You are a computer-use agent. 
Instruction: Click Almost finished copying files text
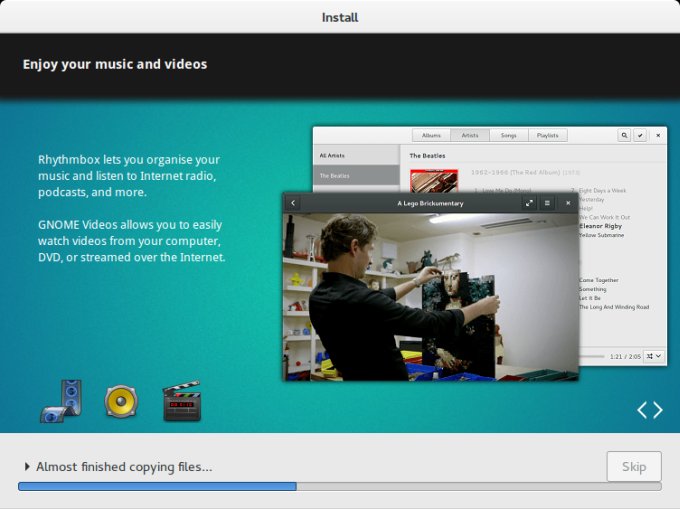124,467
